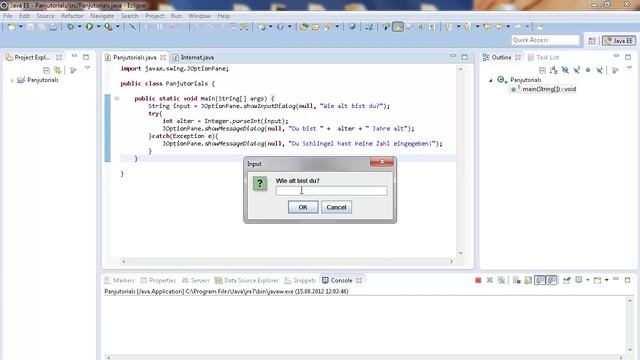Click Cancel in the Input dialog

[336, 207]
